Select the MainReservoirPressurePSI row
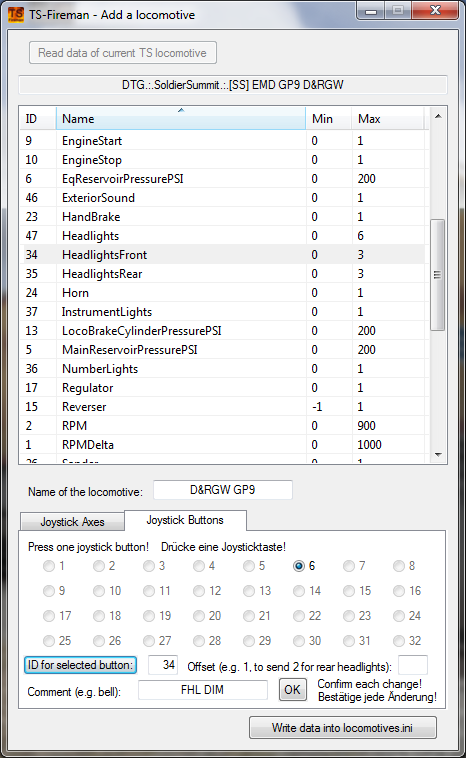This screenshot has width=466, height=758. 224,350
